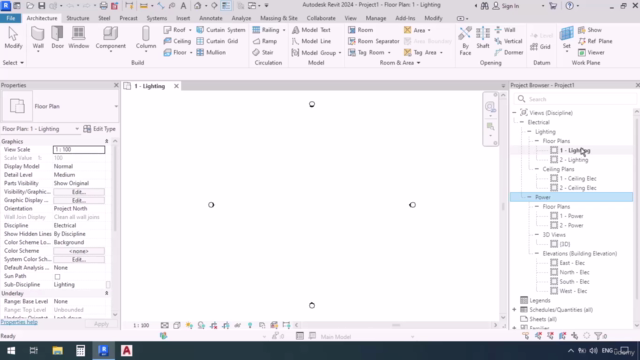Click the Save icon in quick access toolbar

tap(41, 6)
